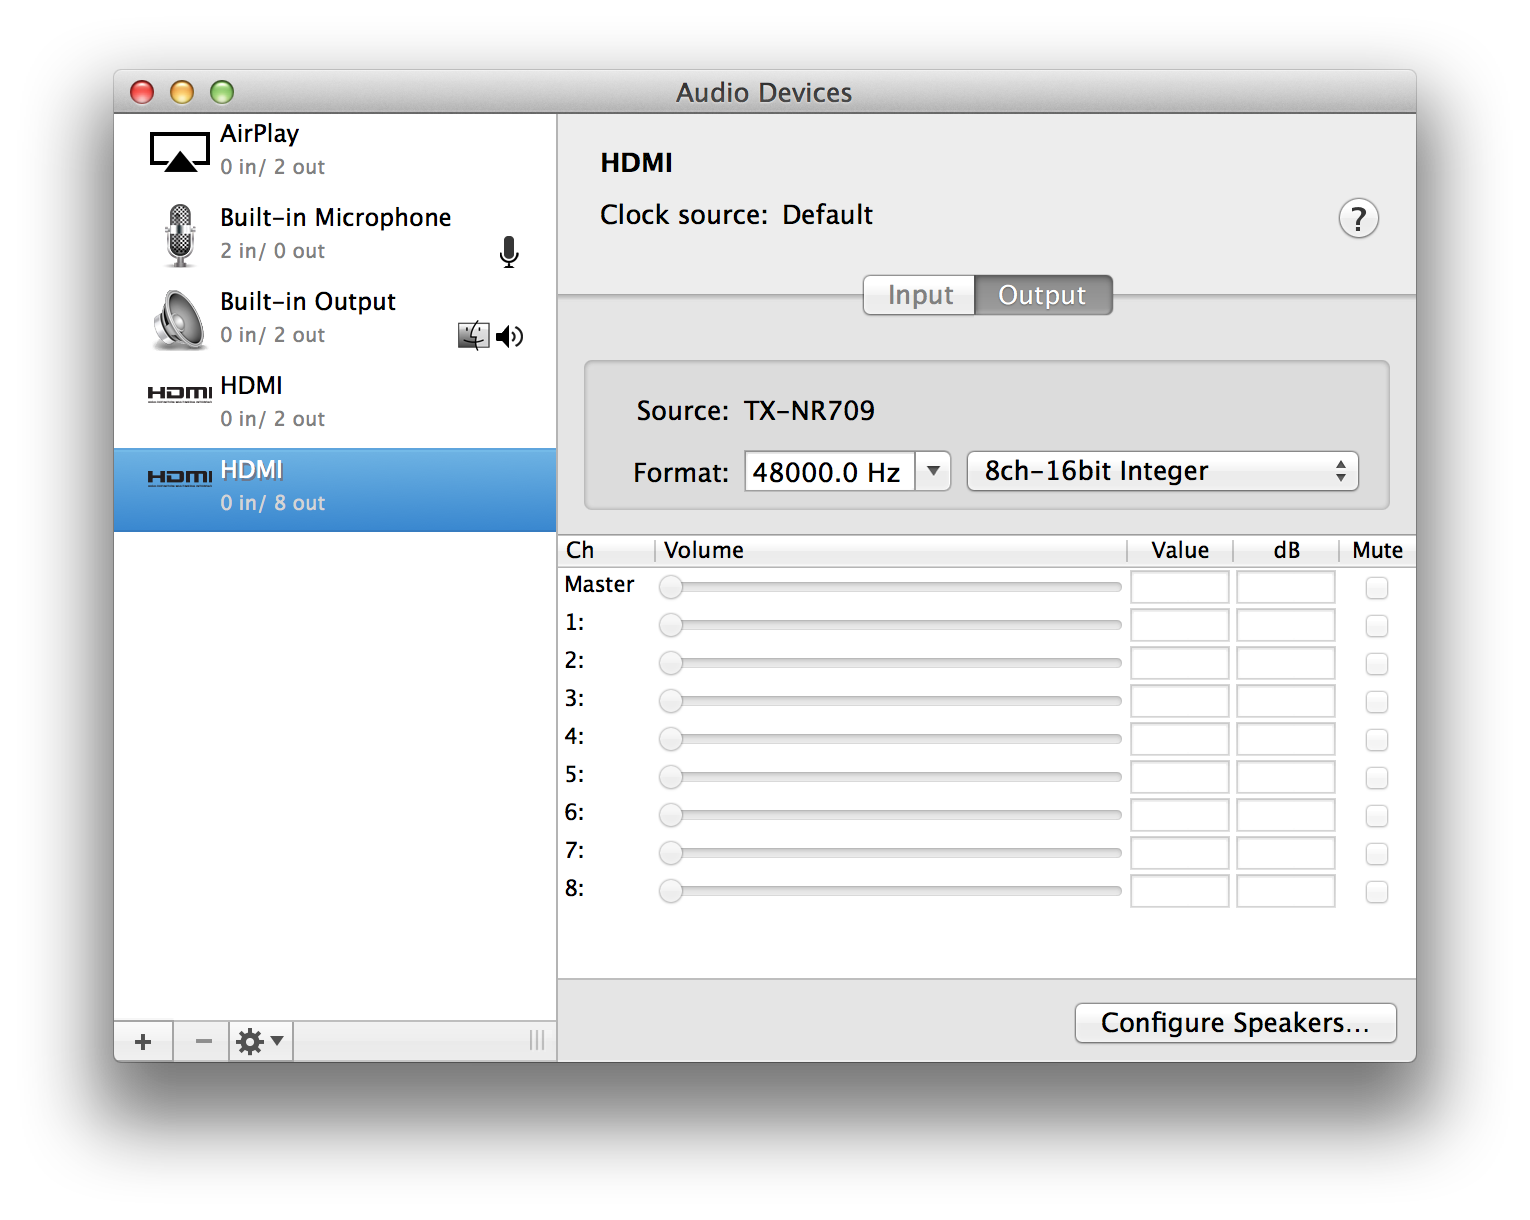
Task: Mute channel 3
Action: pos(1377,702)
